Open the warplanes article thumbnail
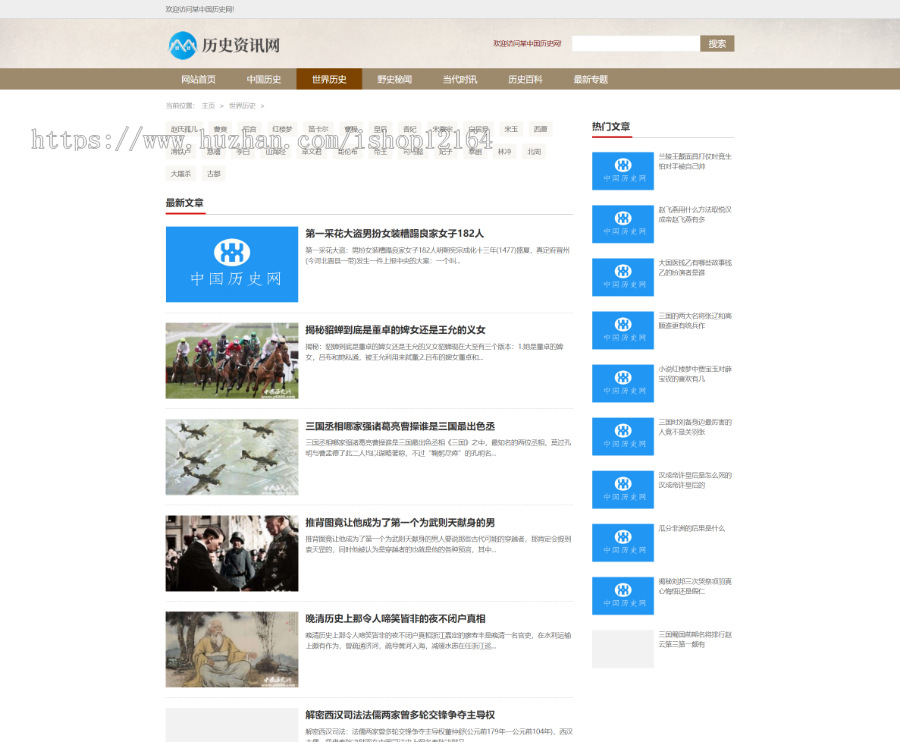The height and width of the screenshot is (742, 900). [x=231, y=457]
